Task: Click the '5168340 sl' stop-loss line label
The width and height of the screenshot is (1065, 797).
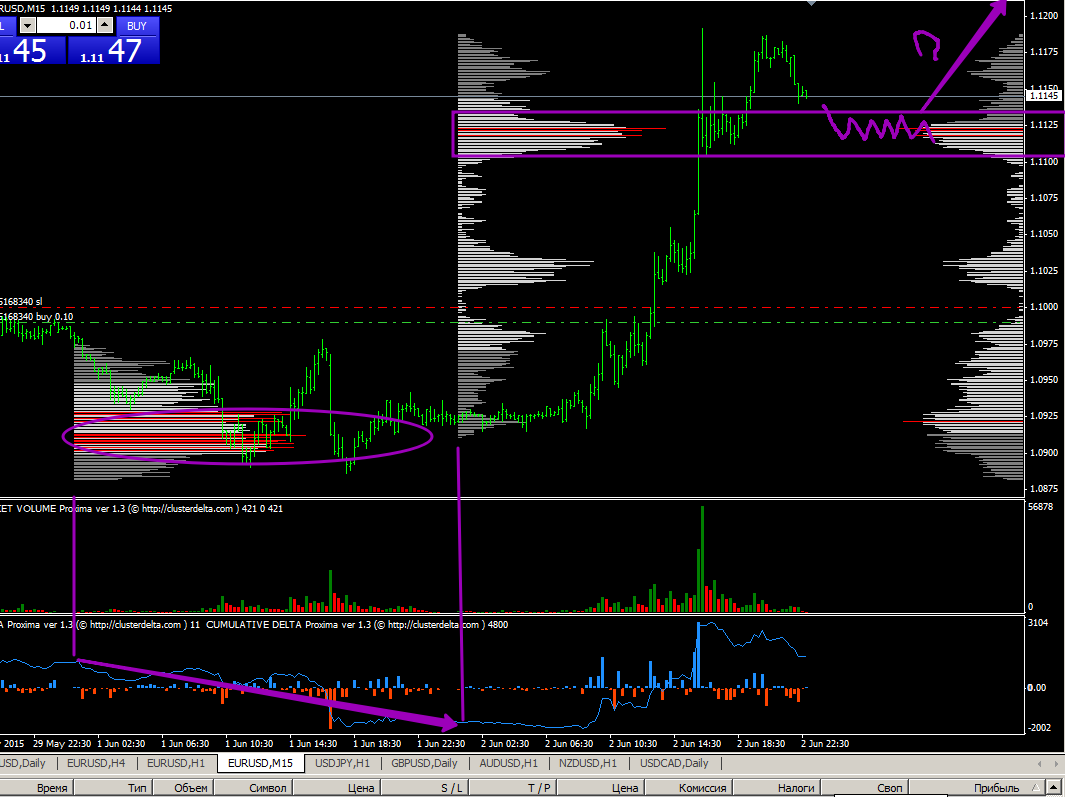Action: (20, 301)
